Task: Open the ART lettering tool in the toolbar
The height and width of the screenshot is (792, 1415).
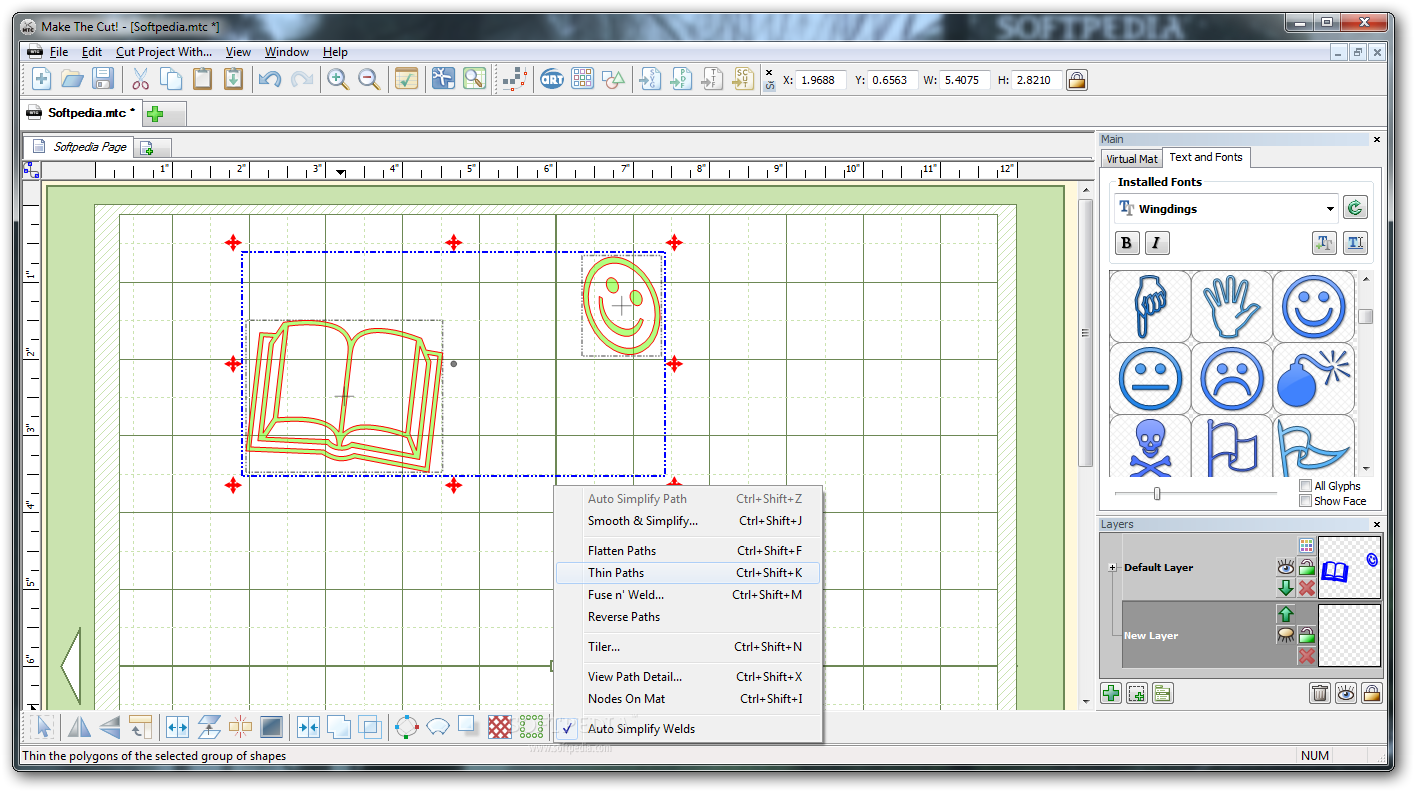Action: pyautogui.click(x=551, y=79)
